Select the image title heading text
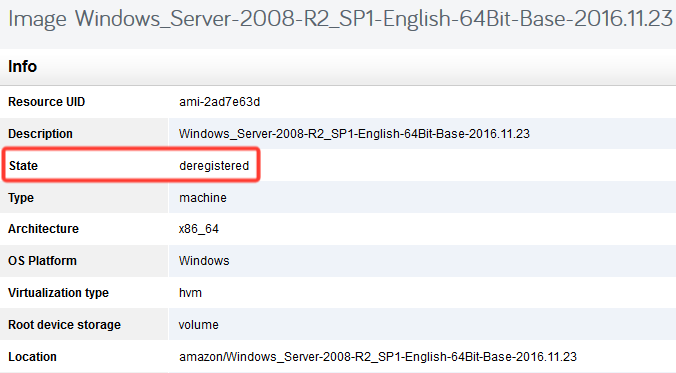Screen dimensions: 676x373 pos(340,19)
